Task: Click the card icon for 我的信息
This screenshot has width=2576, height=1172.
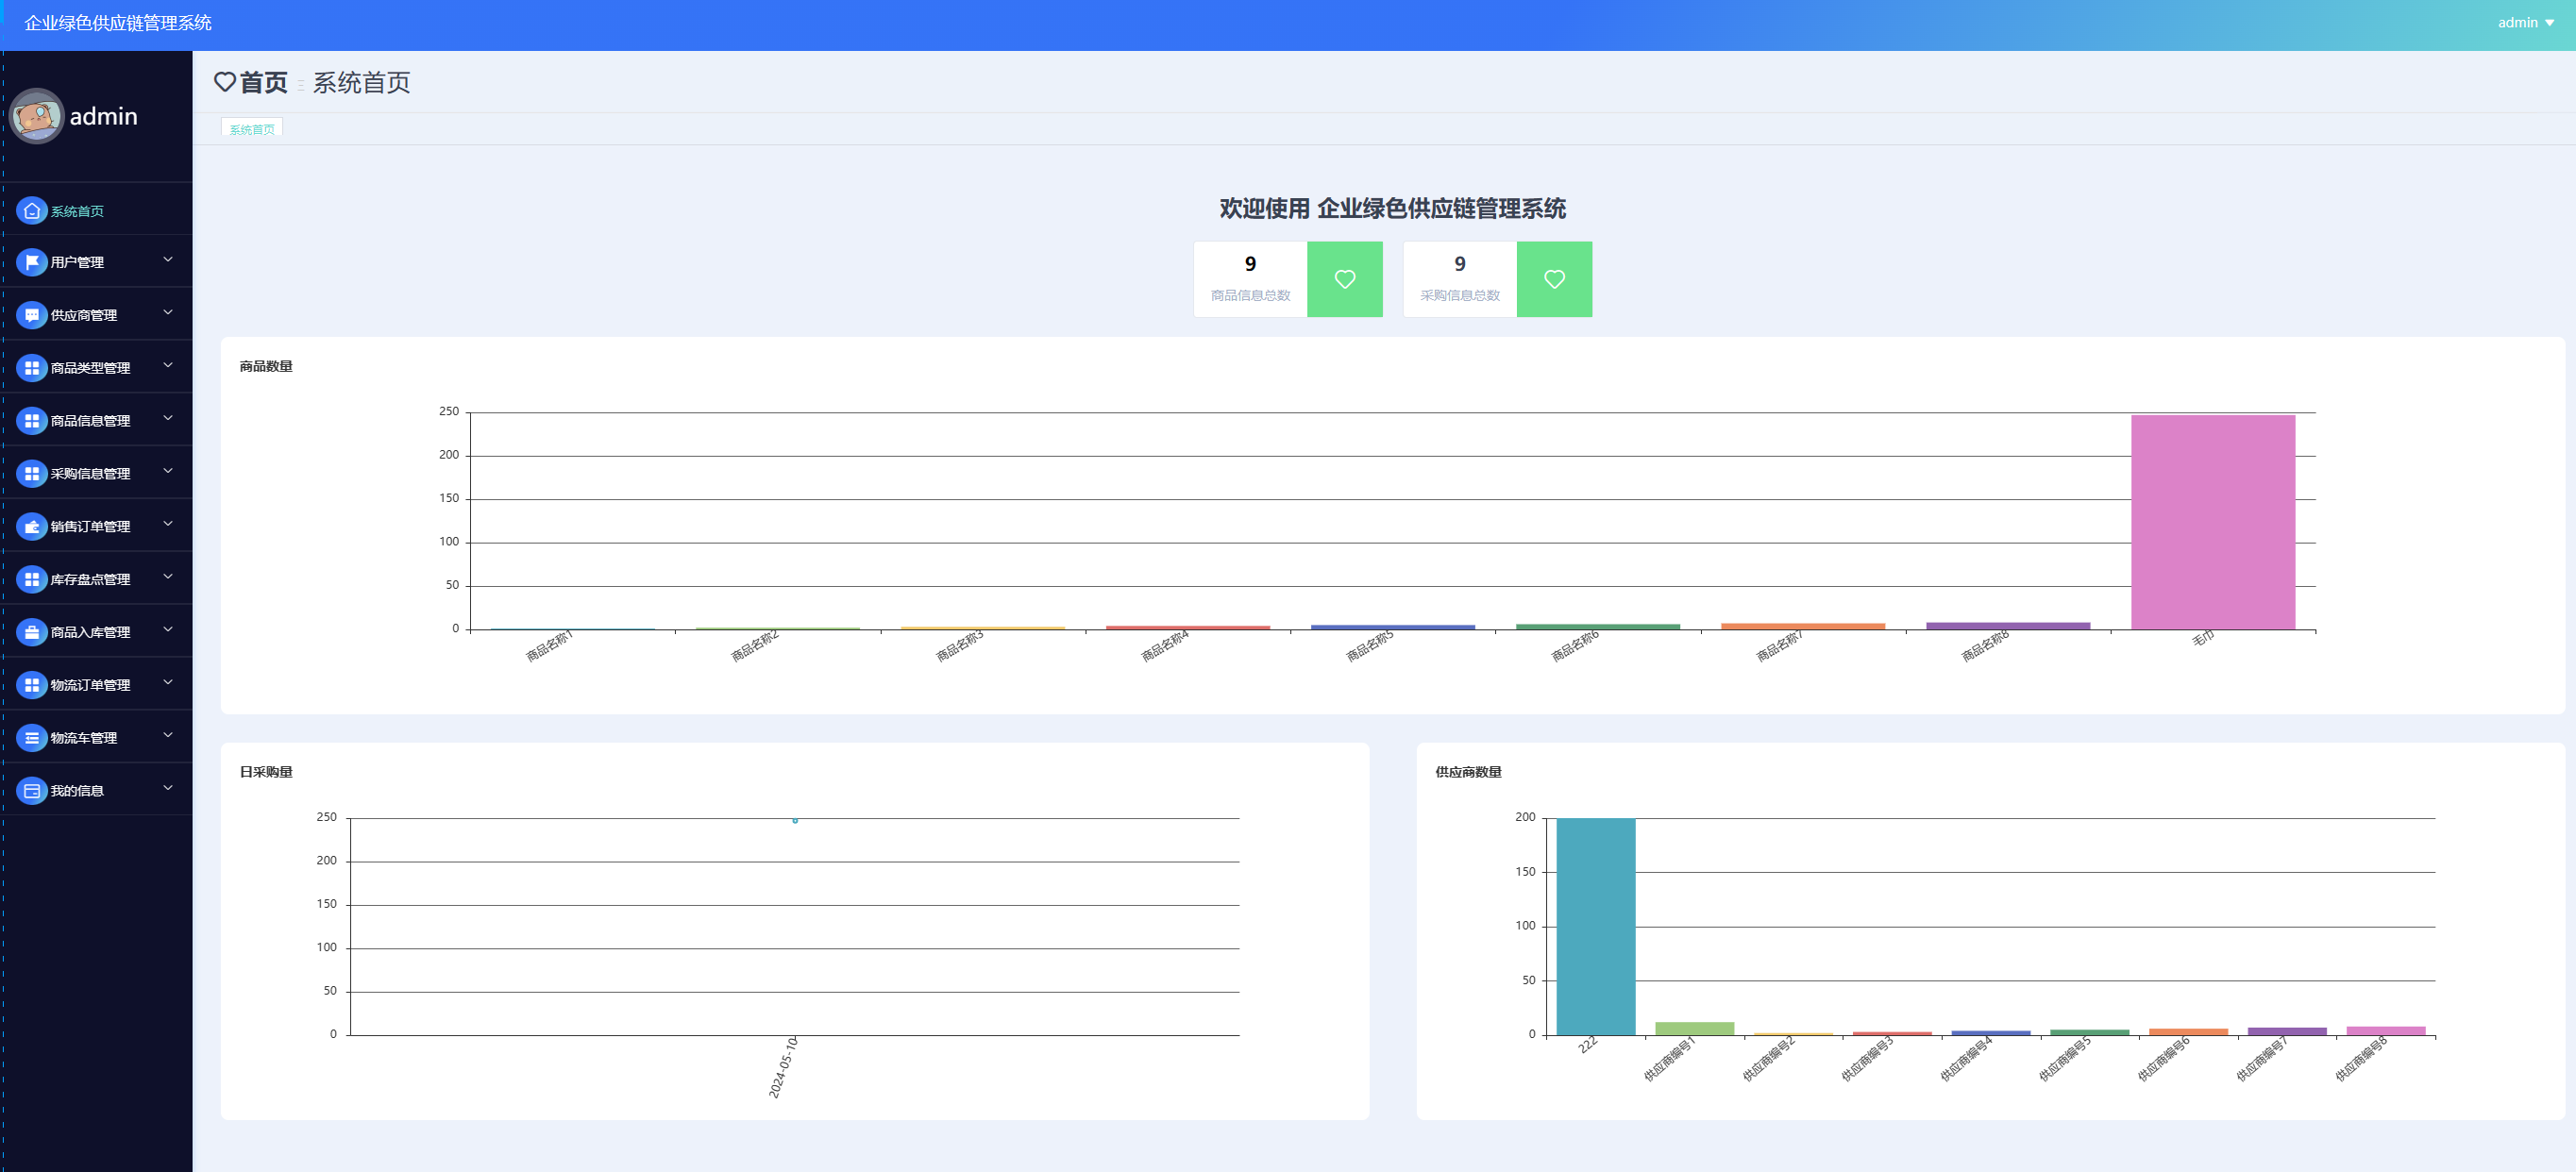Action: click(x=32, y=791)
